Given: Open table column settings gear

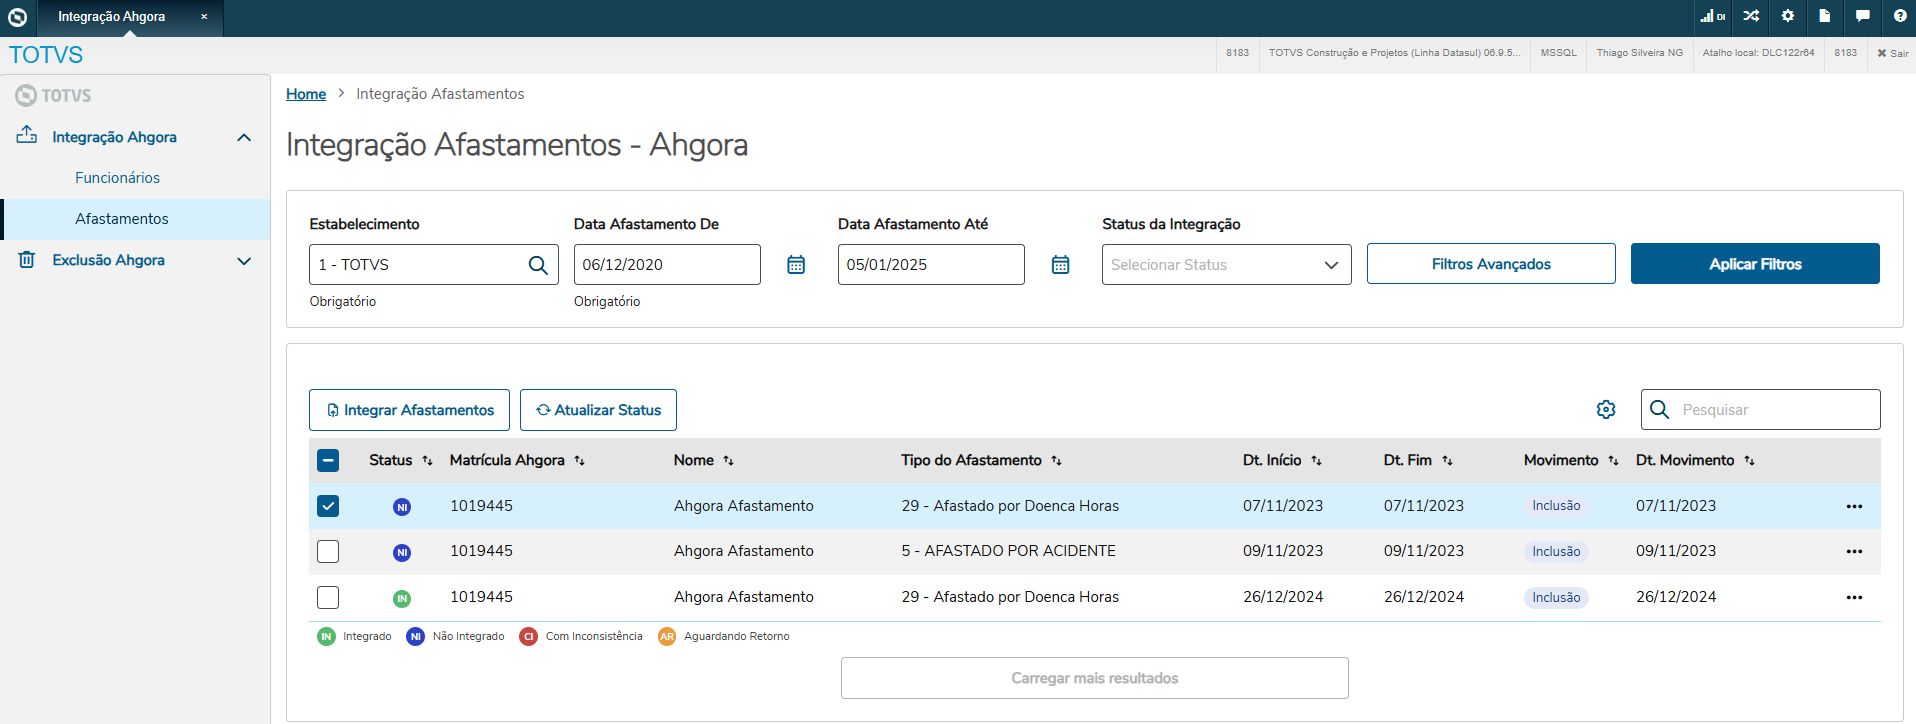Looking at the screenshot, I should [1606, 410].
